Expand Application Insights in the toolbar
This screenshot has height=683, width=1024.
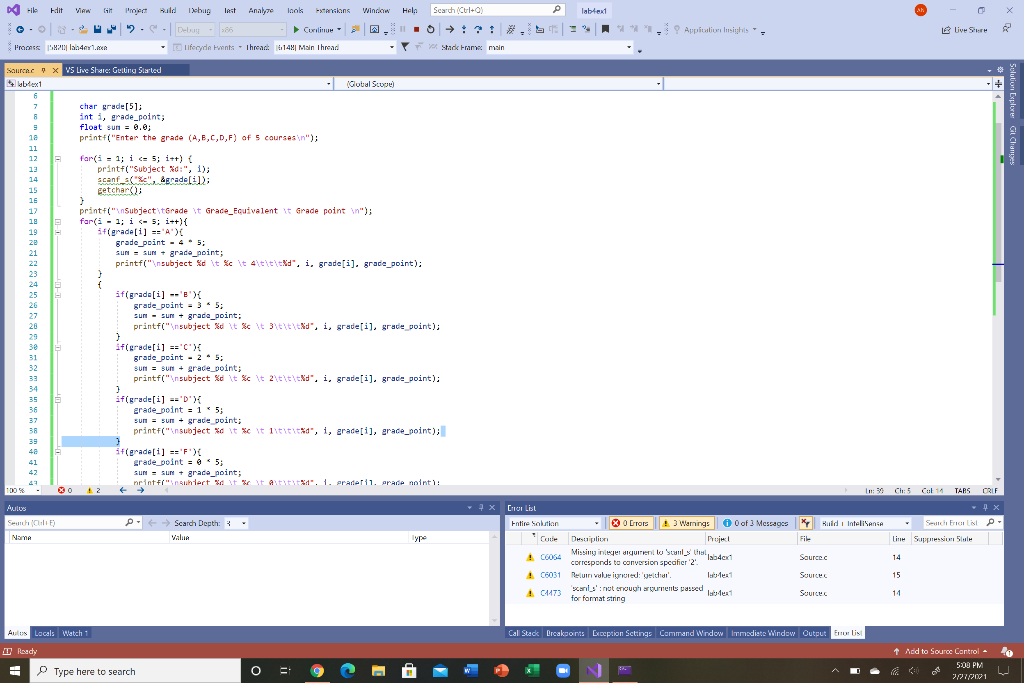754,30
